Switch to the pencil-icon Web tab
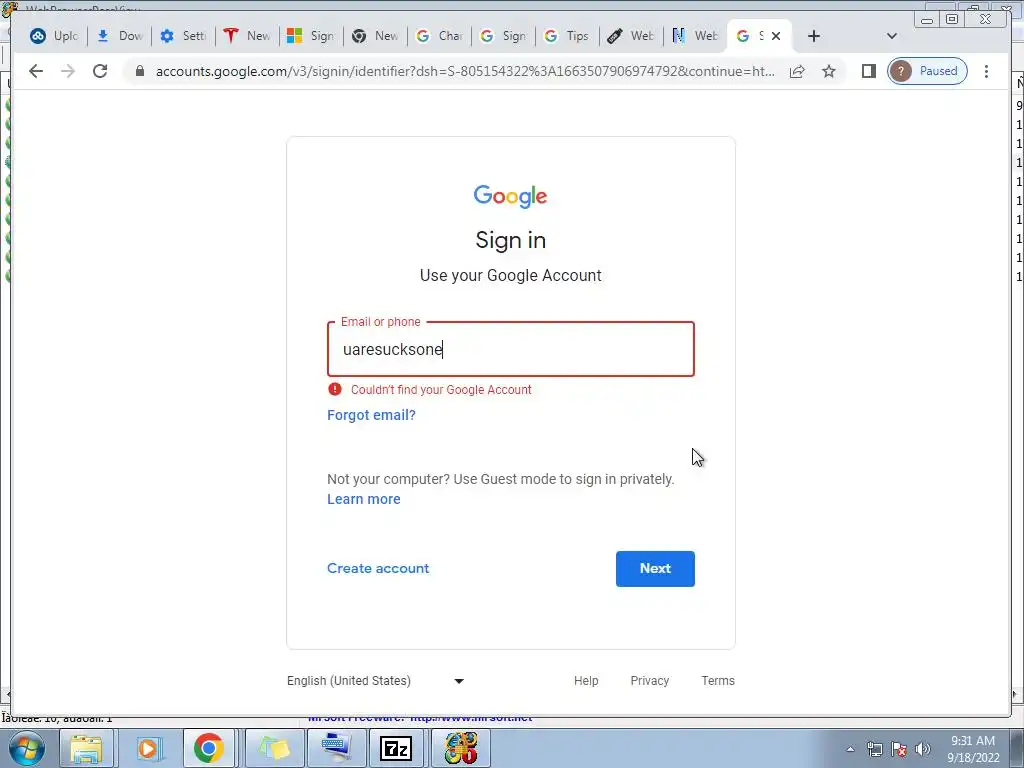1024x768 pixels. click(x=632, y=36)
